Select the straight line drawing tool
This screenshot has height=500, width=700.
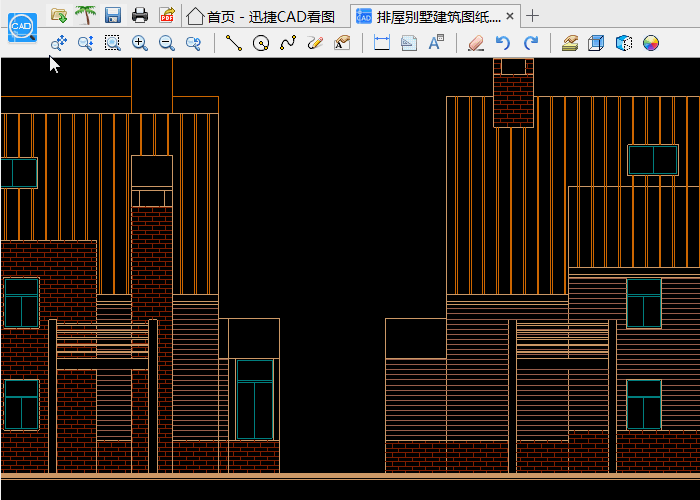234,43
